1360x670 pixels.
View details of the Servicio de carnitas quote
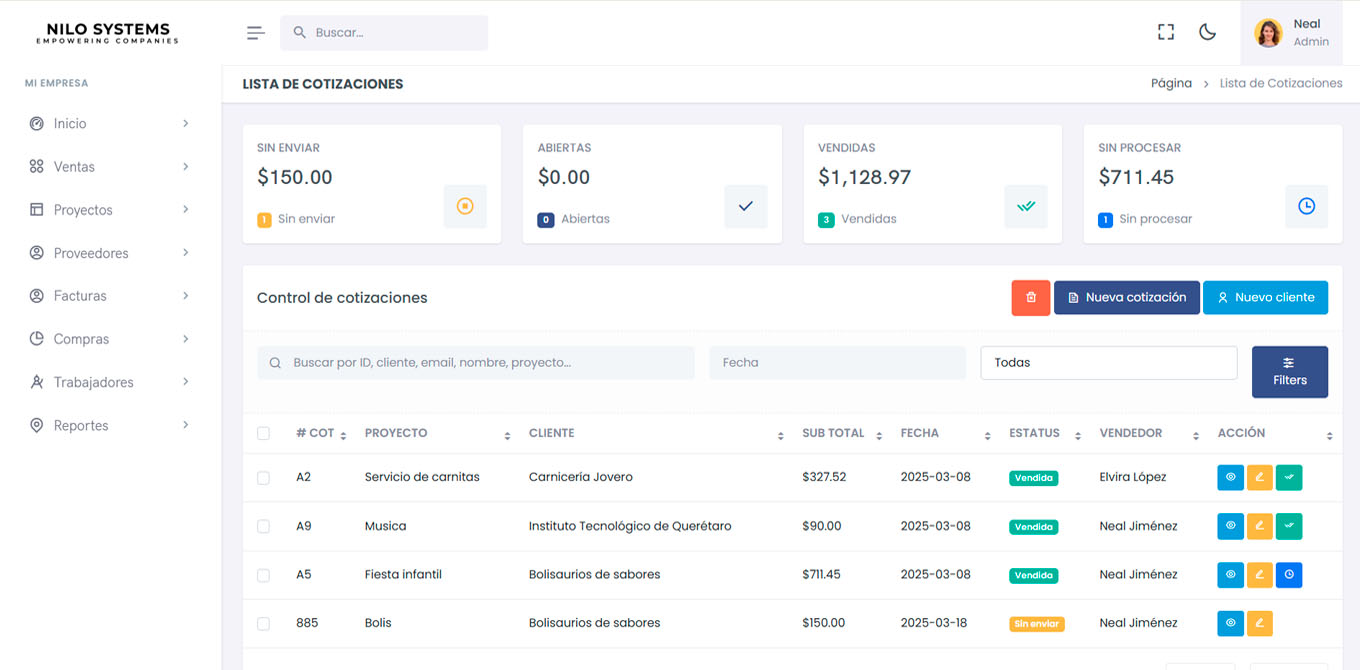[x=1230, y=477]
